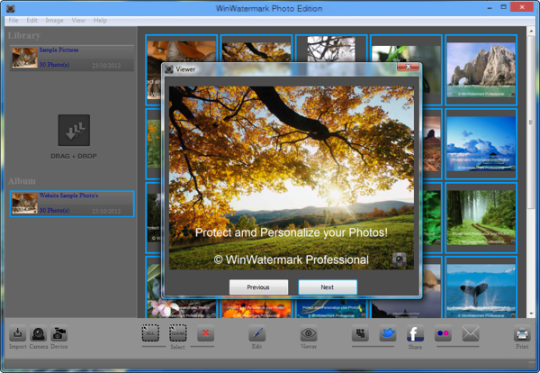540x373 pixels.
Task: Click the Select ALL photos icon
Action: [150, 333]
